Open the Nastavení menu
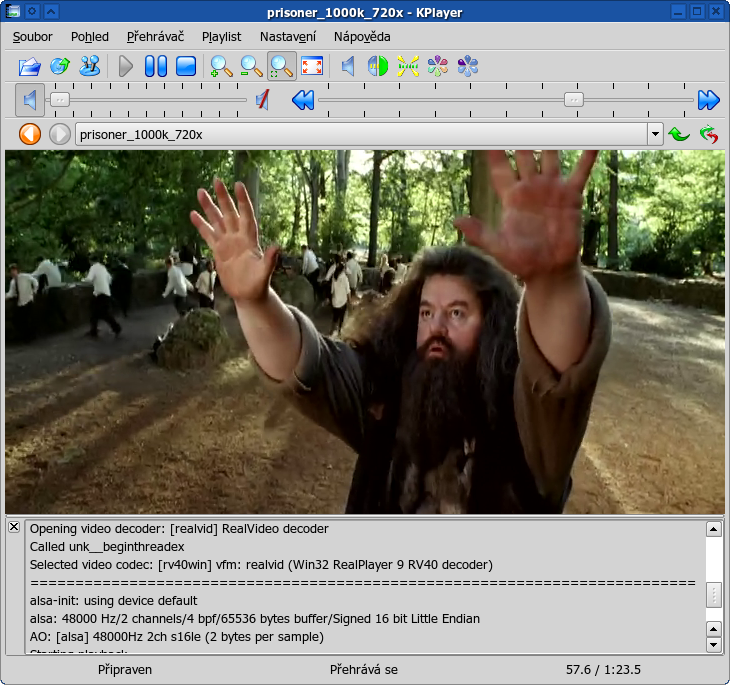 pos(288,37)
